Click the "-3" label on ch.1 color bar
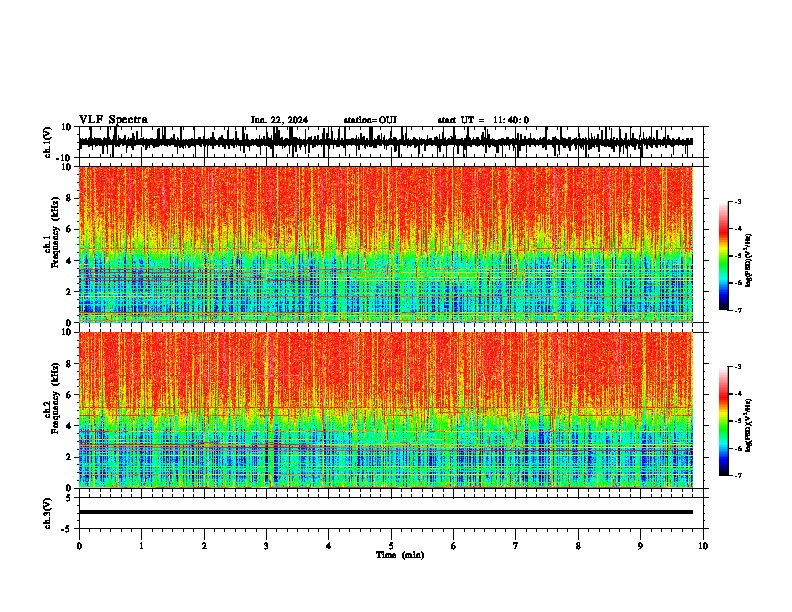The width and height of the screenshot is (792, 612). click(738, 201)
